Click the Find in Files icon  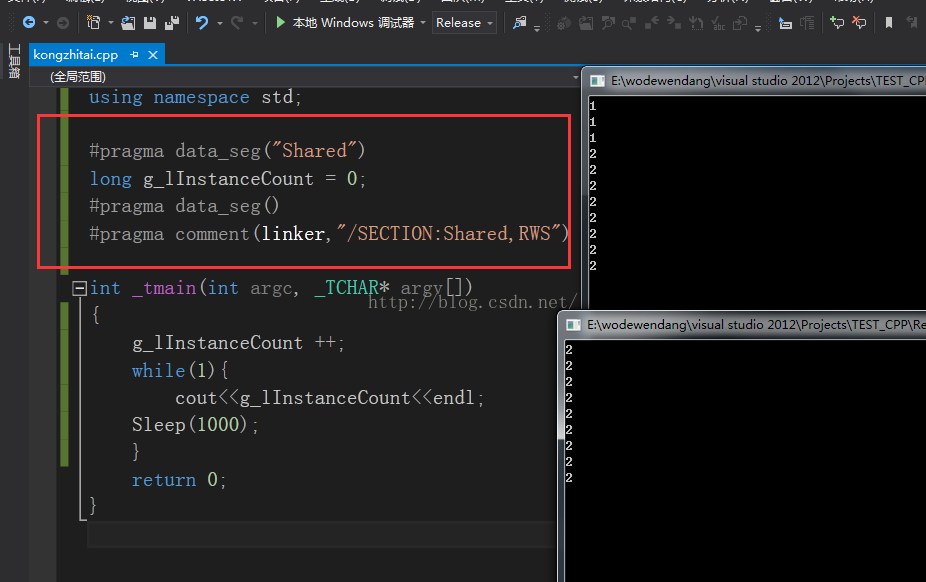click(520, 23)
